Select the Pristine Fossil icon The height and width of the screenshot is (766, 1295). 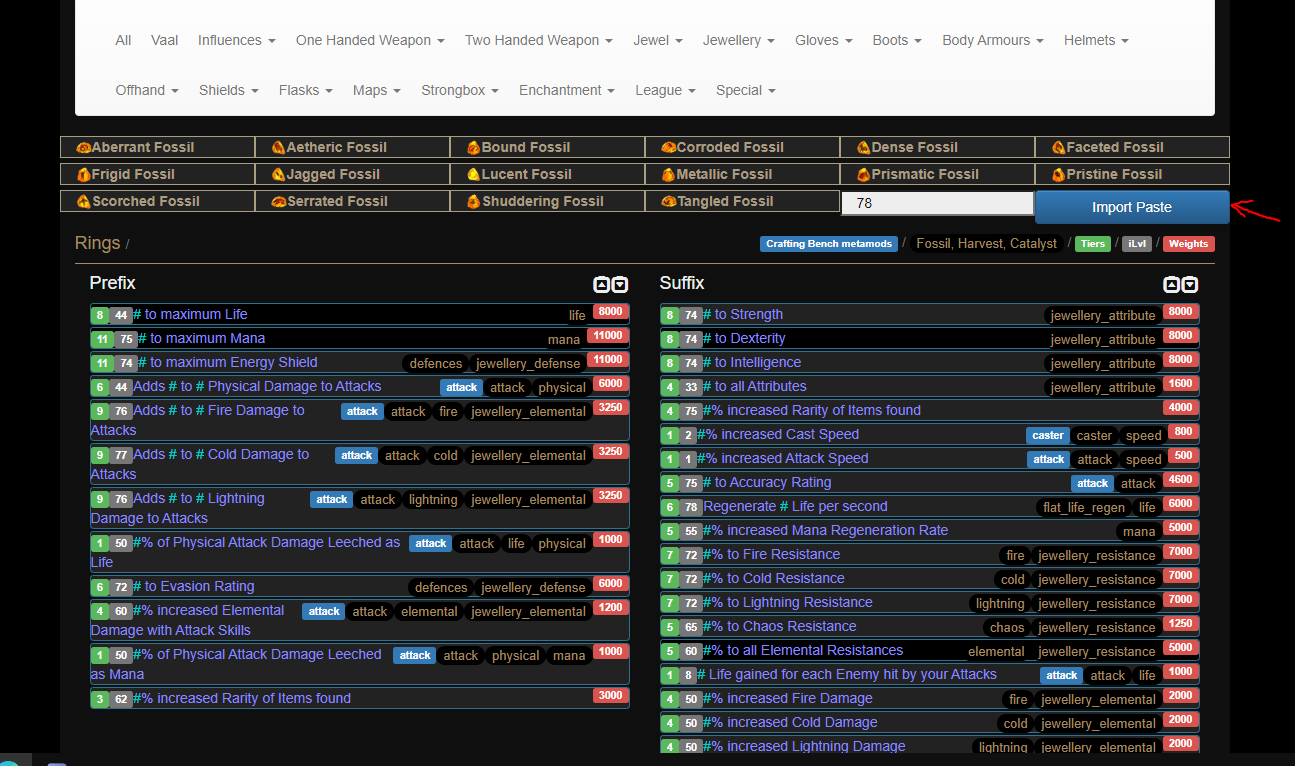pyautogui.click(x=1059, y=175)
